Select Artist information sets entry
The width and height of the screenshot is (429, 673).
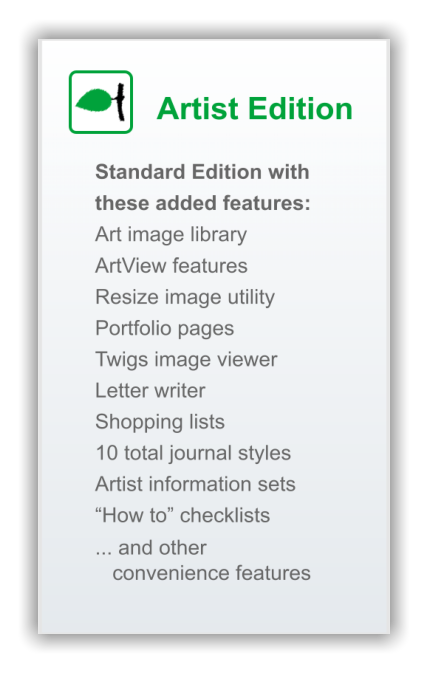196,484
